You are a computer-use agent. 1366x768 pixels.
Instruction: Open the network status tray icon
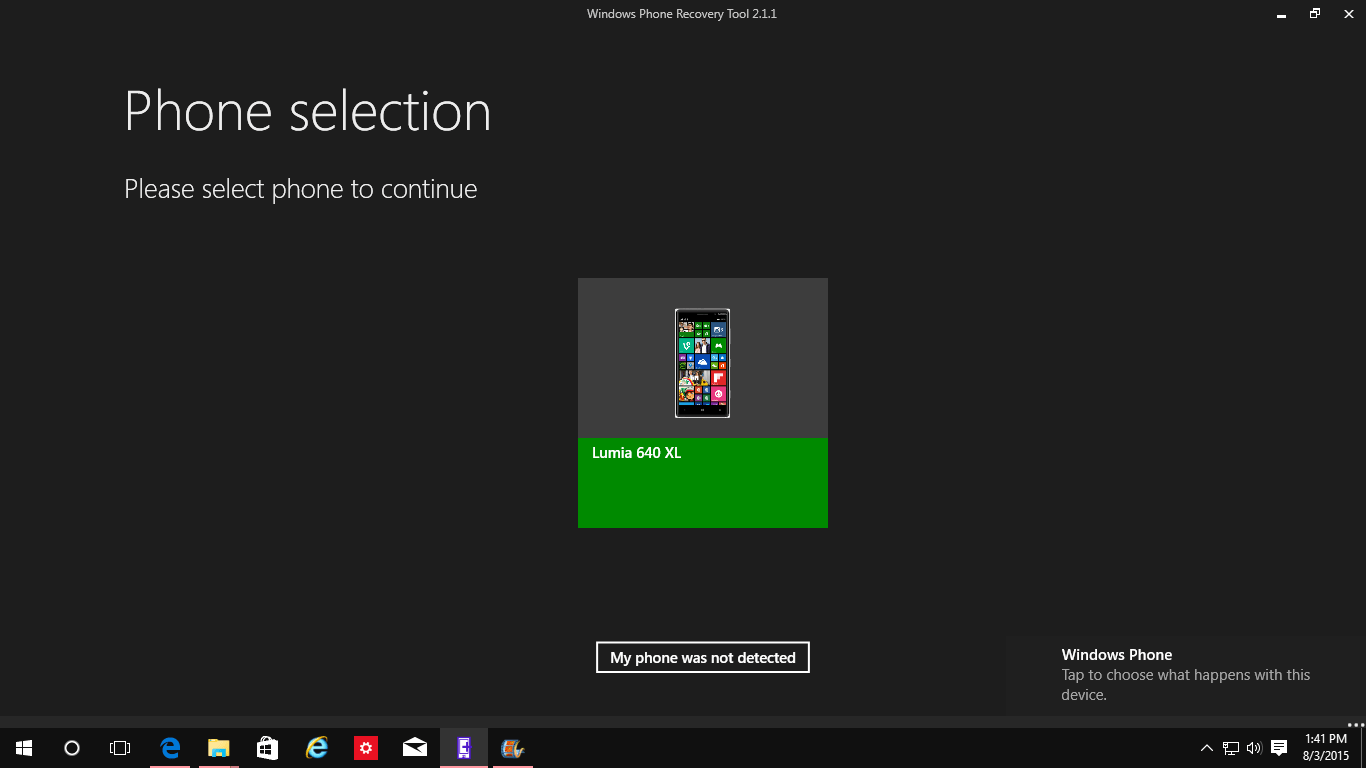(1229, 747)
